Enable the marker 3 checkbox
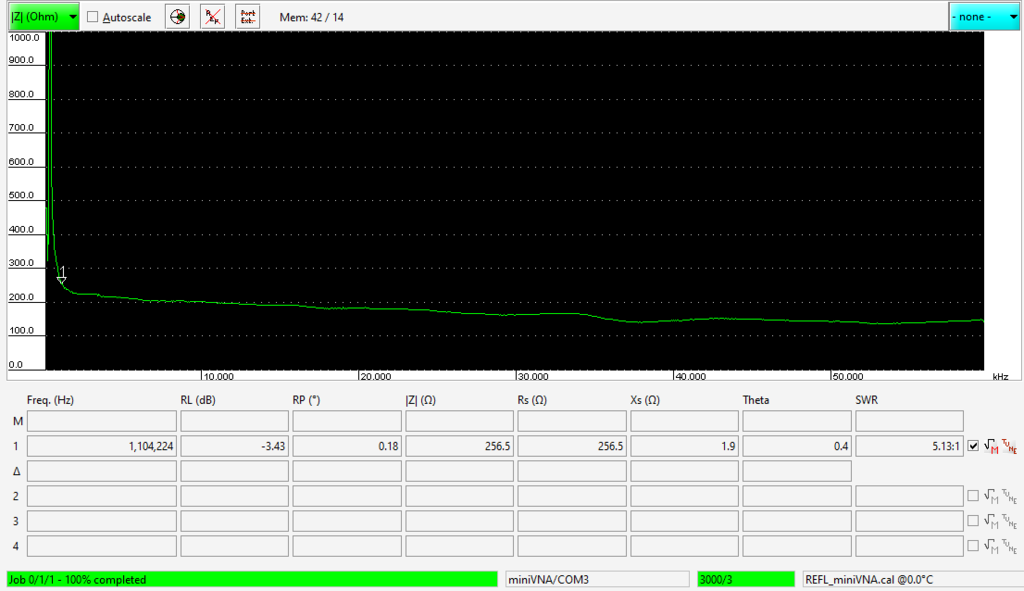 973,520
